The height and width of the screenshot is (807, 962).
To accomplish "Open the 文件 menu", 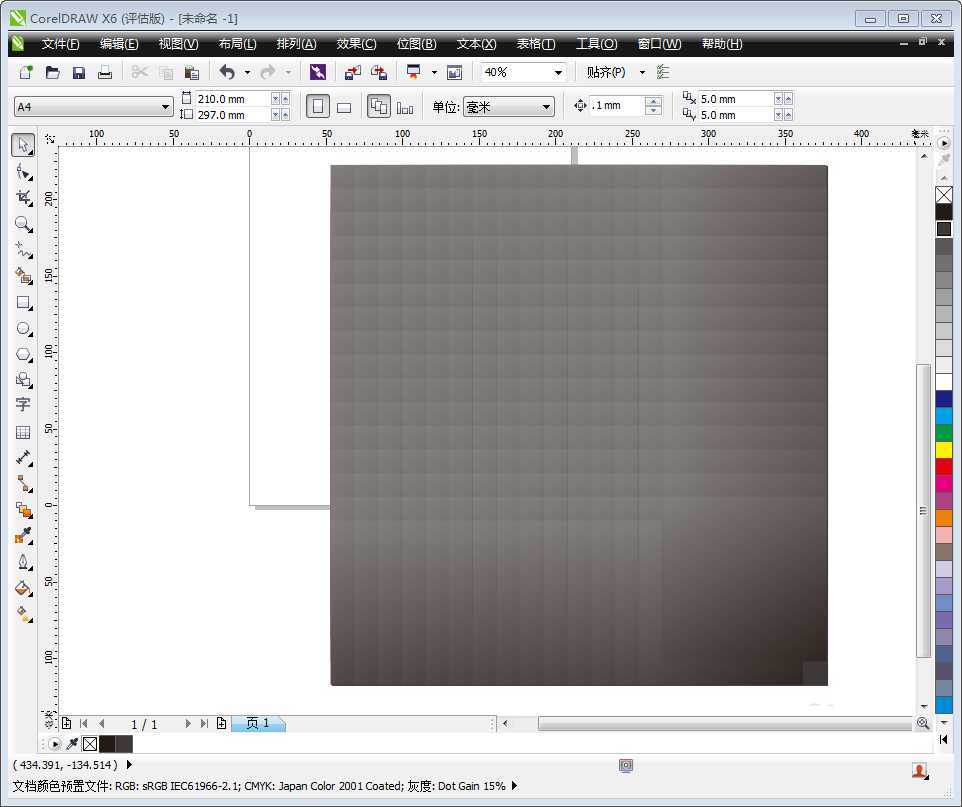I will [x=60, y=43].
